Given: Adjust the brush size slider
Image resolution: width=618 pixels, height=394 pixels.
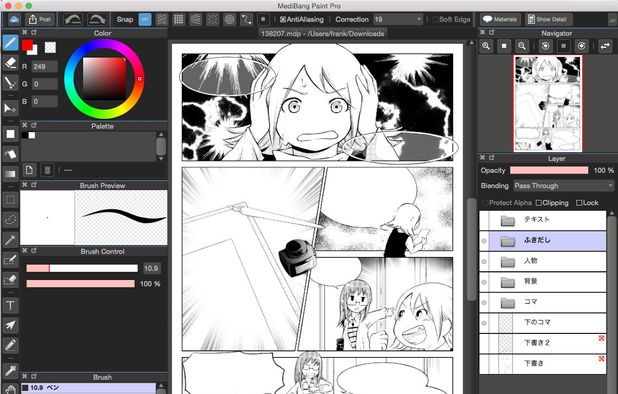Looking at the screenshot, I should click(x=82, y=268).
